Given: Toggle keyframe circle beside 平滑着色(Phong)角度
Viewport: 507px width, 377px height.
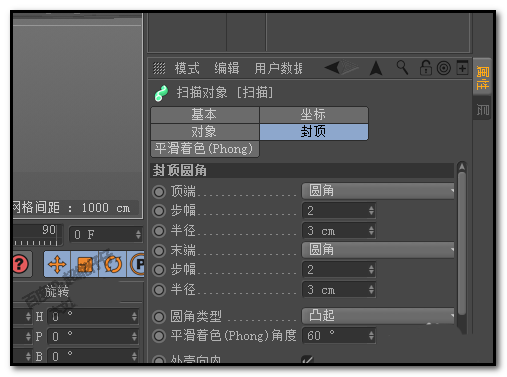Looking at the screenshot, I should 159,336.
